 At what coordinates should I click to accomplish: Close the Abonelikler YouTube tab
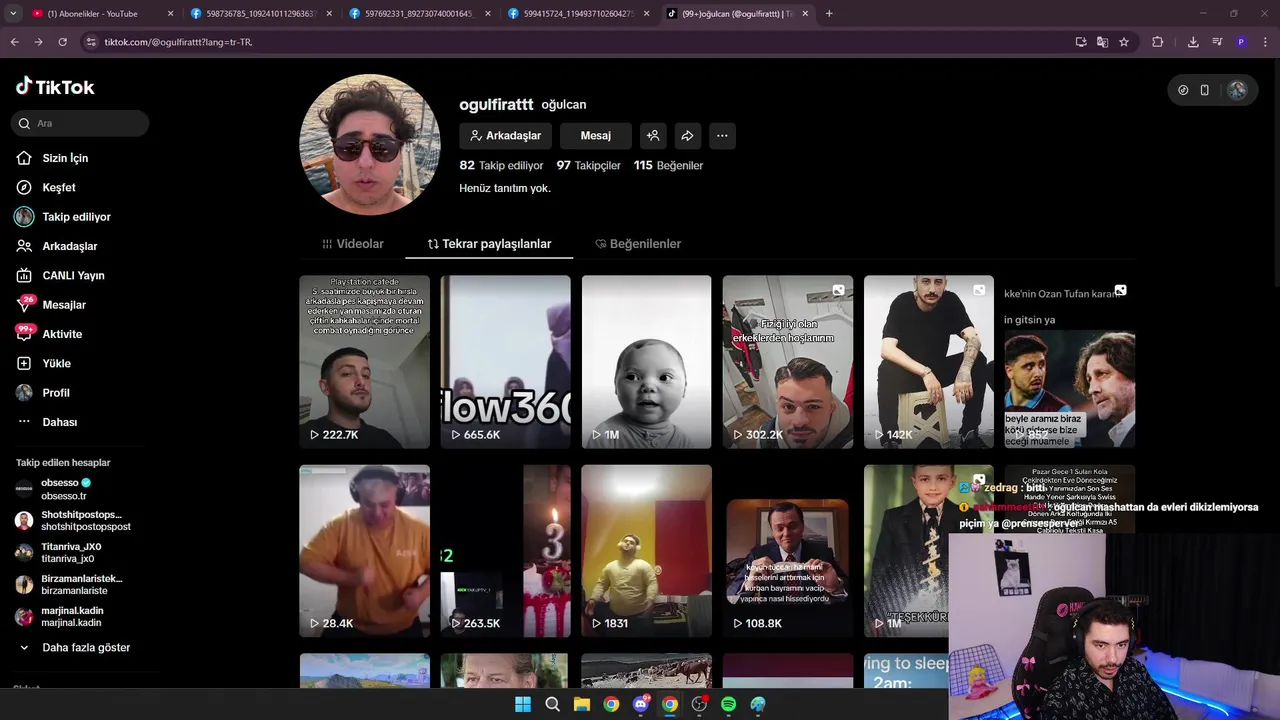[x=170, y=14]
